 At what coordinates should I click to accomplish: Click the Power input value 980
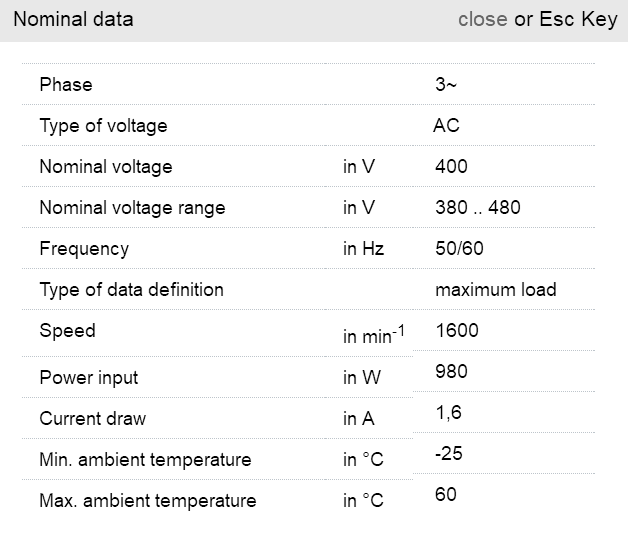[451, 372]
